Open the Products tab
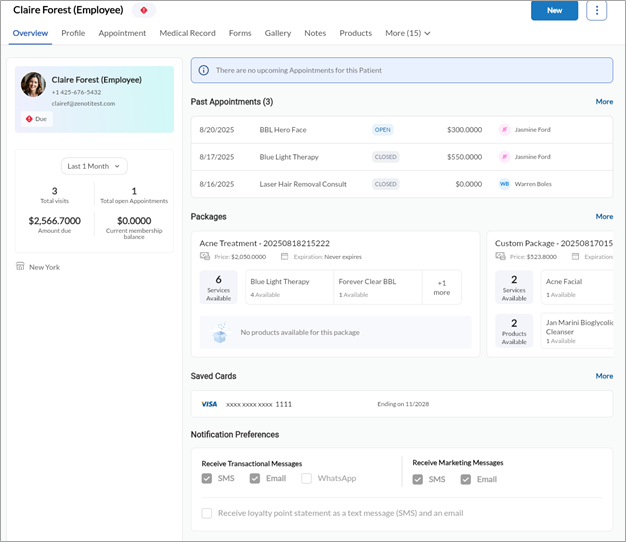 (355, 33)
